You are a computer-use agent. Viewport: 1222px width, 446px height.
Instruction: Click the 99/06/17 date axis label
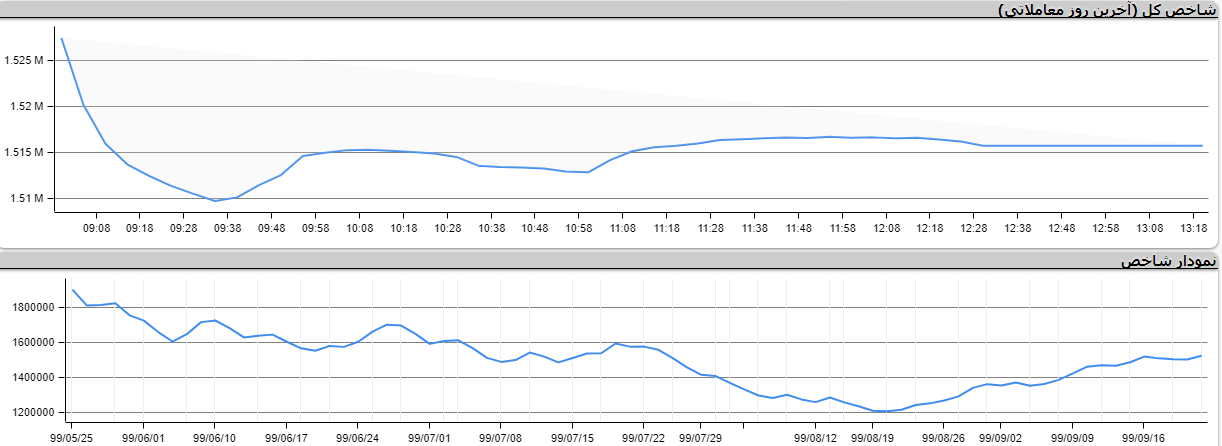coord(286,437)
